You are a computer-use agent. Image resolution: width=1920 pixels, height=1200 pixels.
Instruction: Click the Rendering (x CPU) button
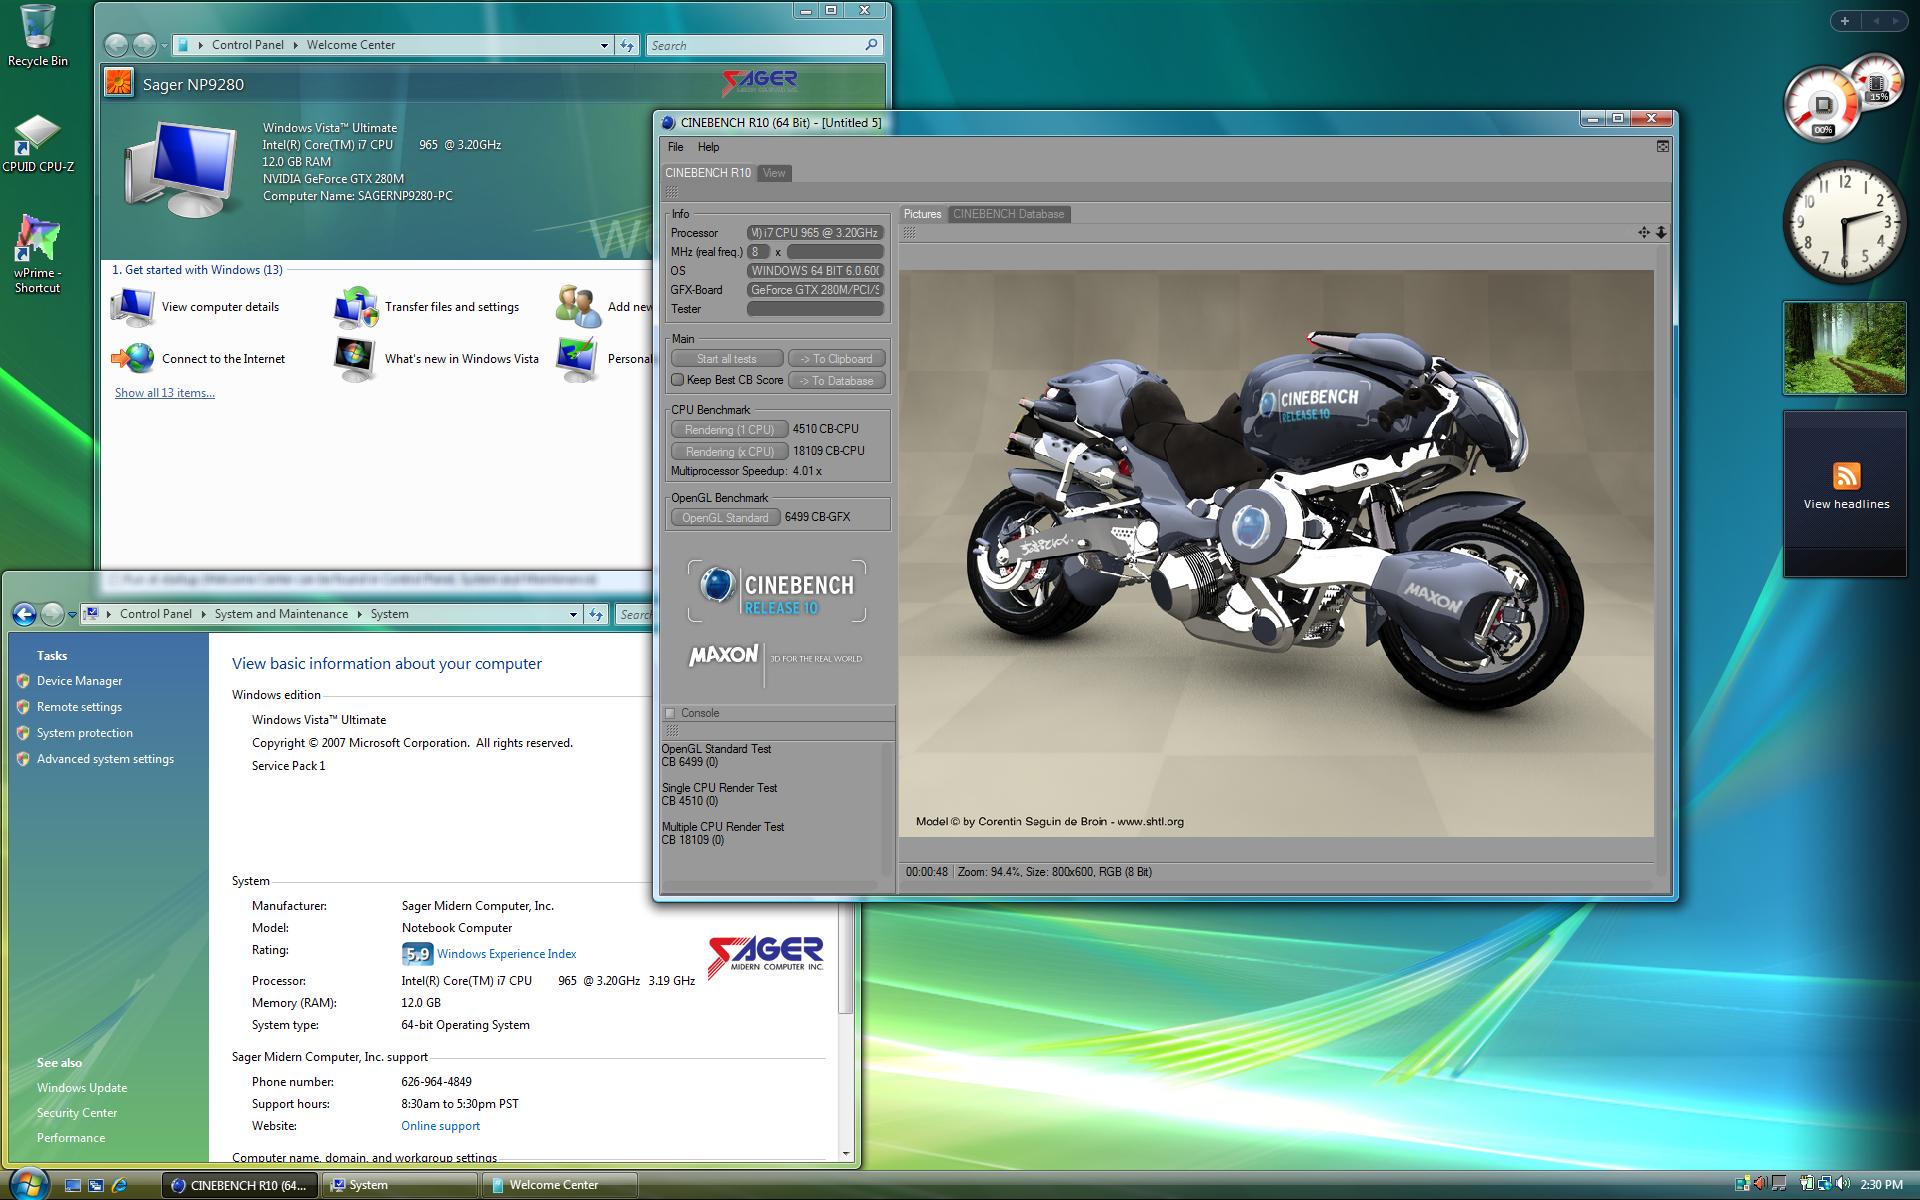730,452
